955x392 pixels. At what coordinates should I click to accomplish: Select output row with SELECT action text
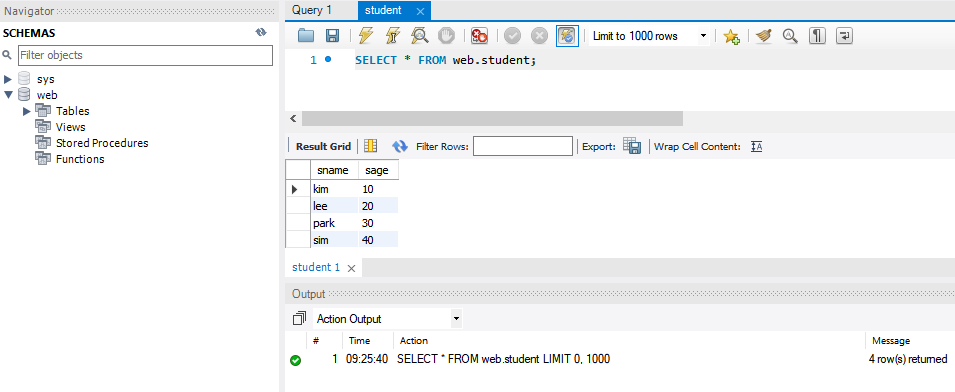503,359
